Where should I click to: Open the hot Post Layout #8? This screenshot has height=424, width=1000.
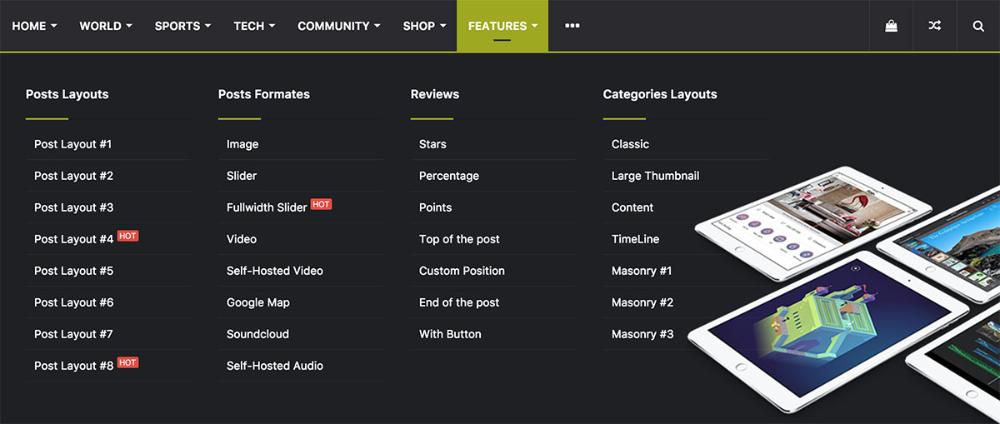tap(73, 366)
